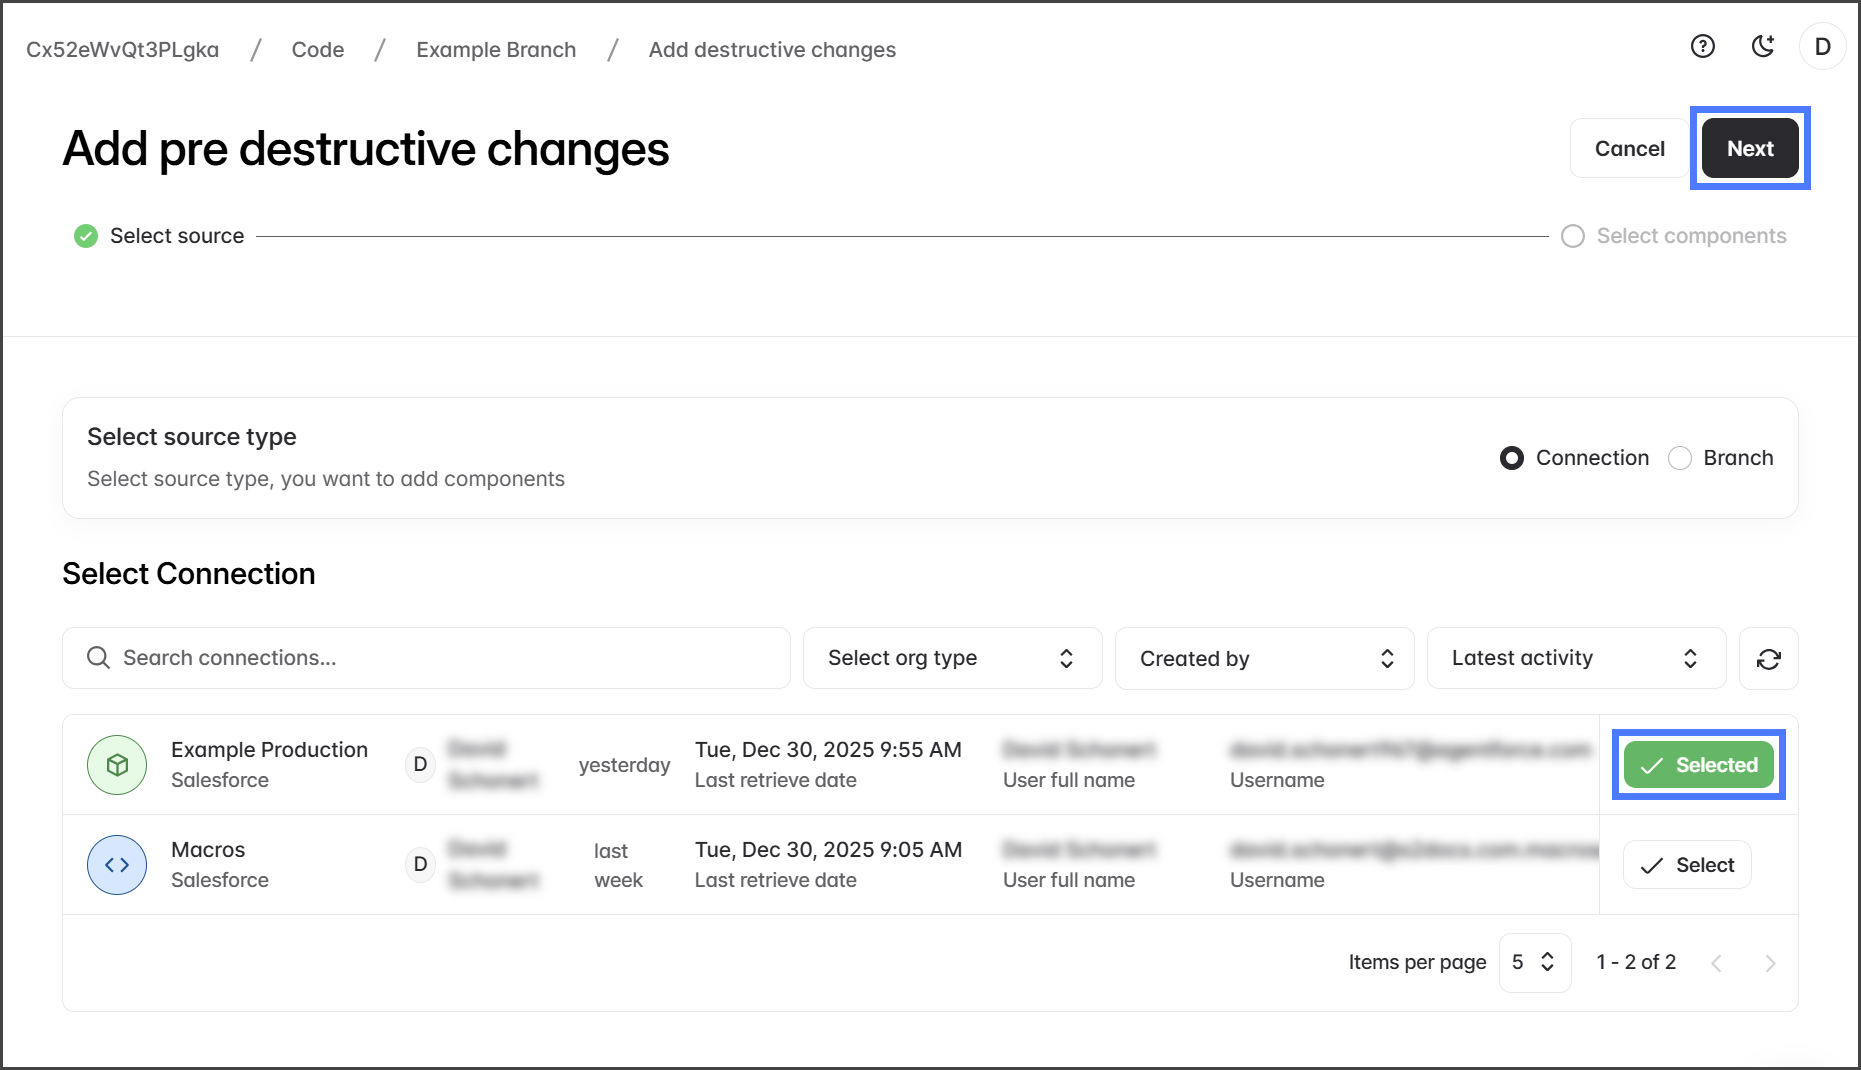Open the Latest activity sort dropdown

(x=1575, y=658)
